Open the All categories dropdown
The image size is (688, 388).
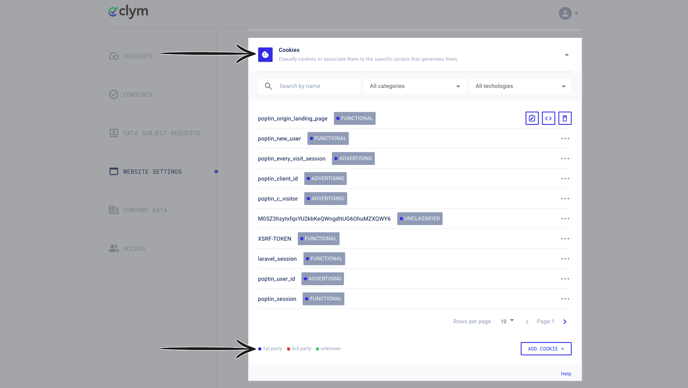pyautogui.click(x=415, y=86)
